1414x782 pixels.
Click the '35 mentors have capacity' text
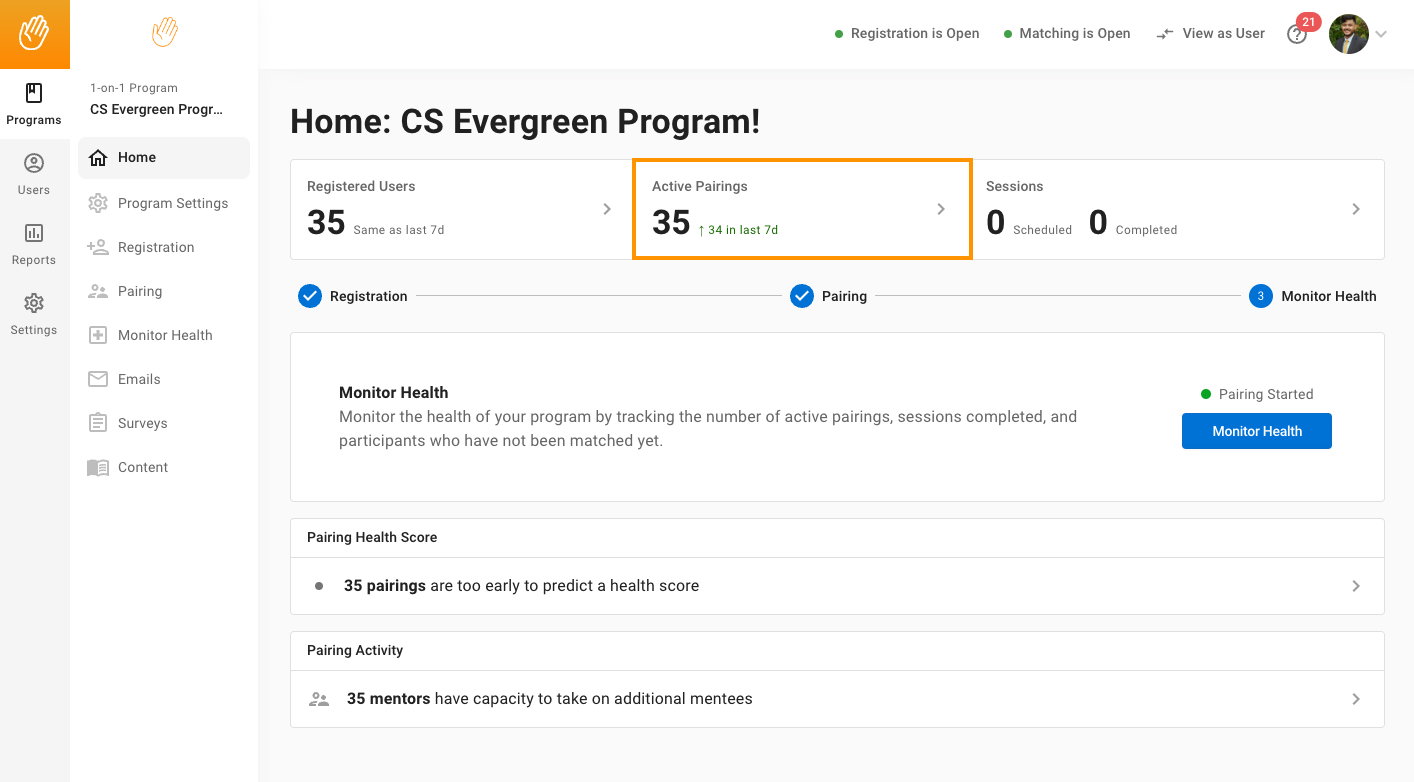point(550,699)
